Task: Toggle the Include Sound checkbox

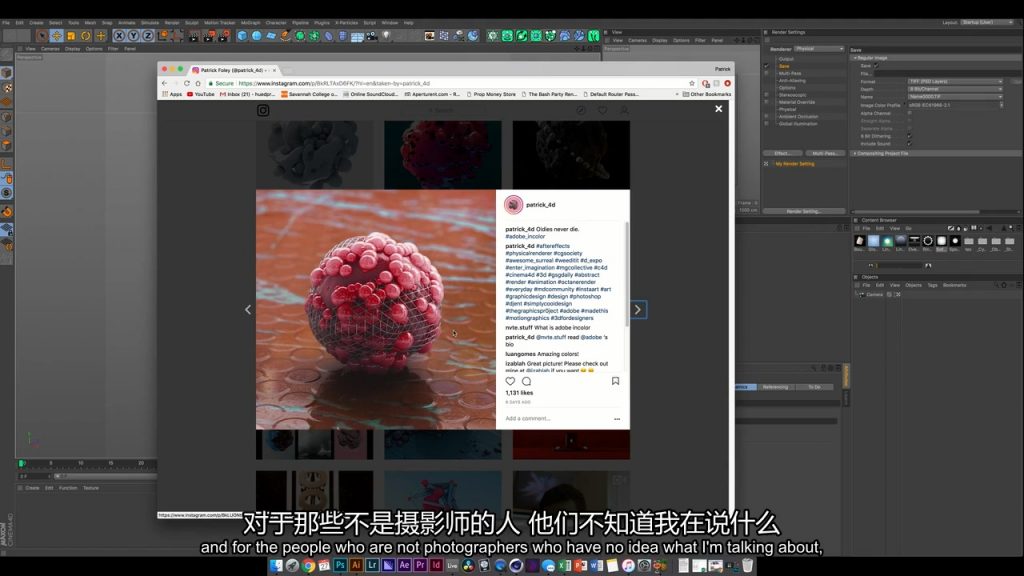Action: coord(909,144)
